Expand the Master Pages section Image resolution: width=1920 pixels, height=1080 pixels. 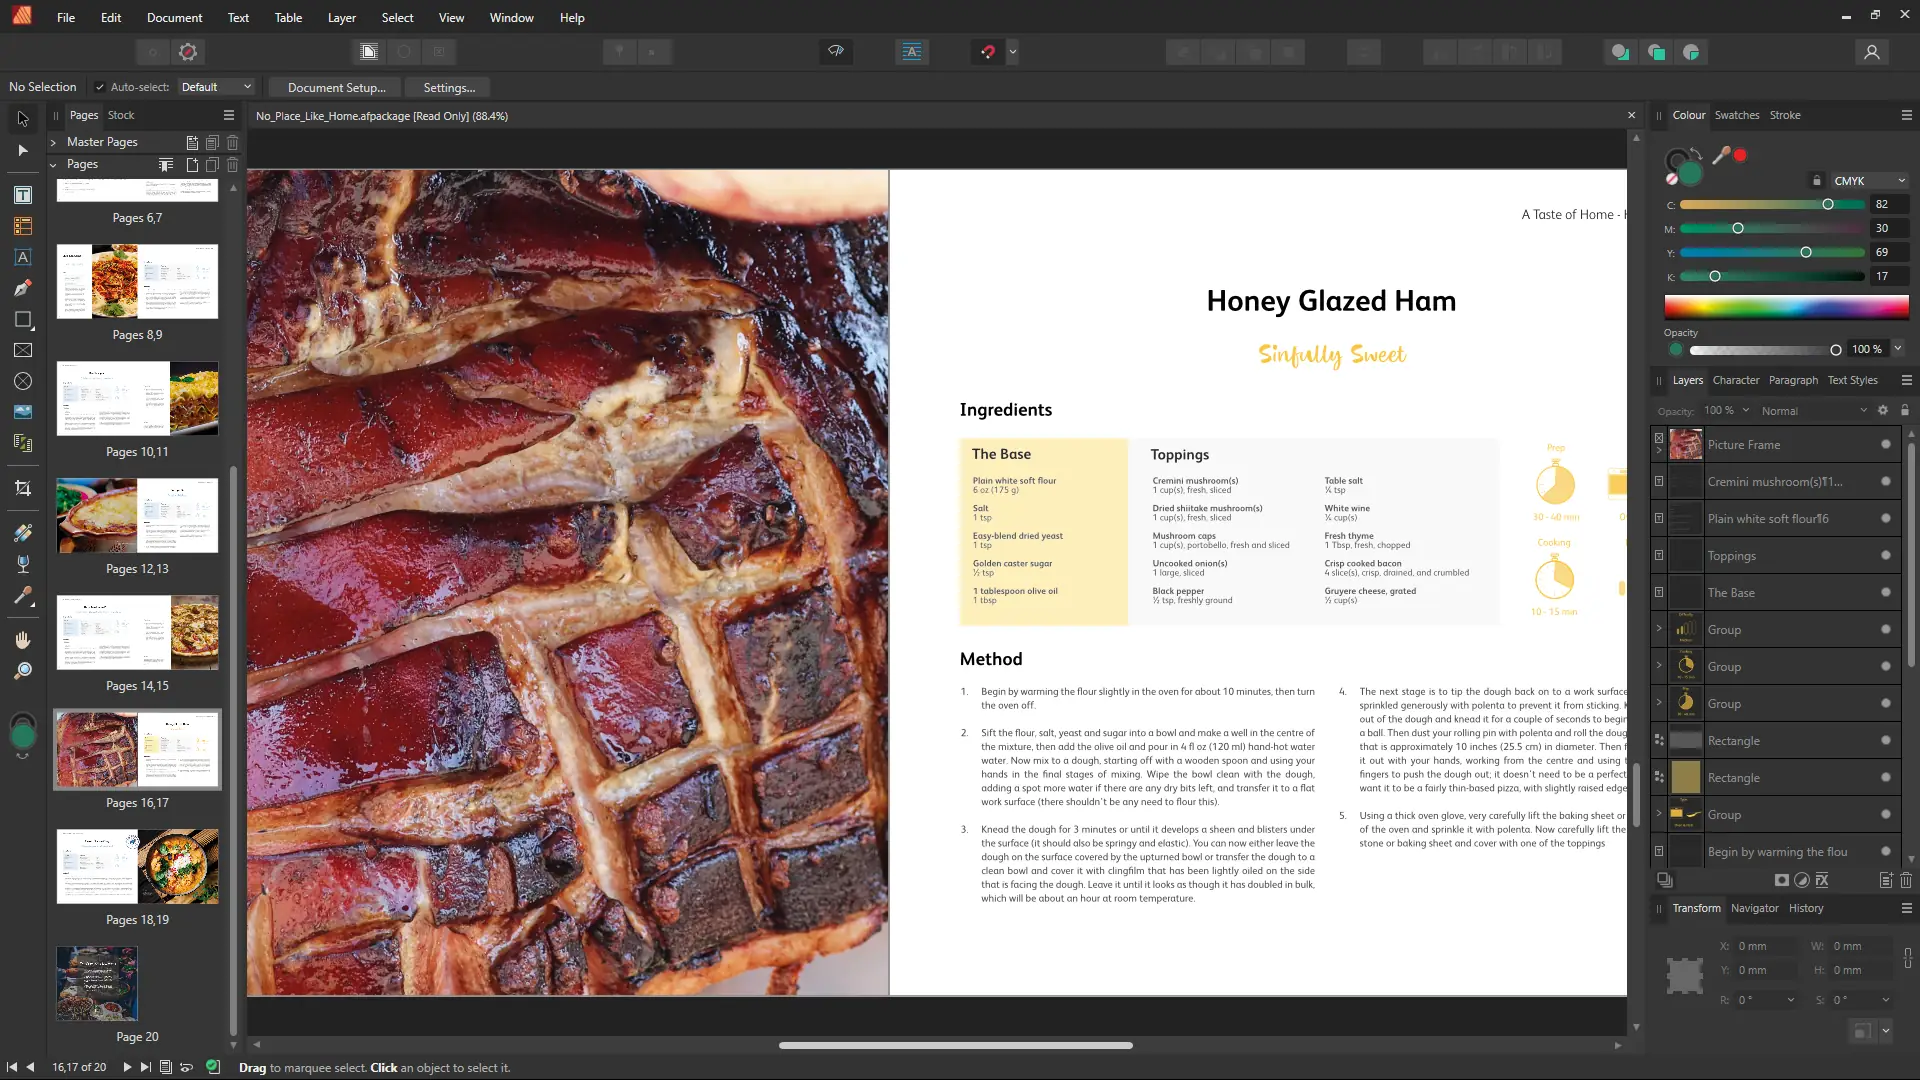(x=53, y=142)
